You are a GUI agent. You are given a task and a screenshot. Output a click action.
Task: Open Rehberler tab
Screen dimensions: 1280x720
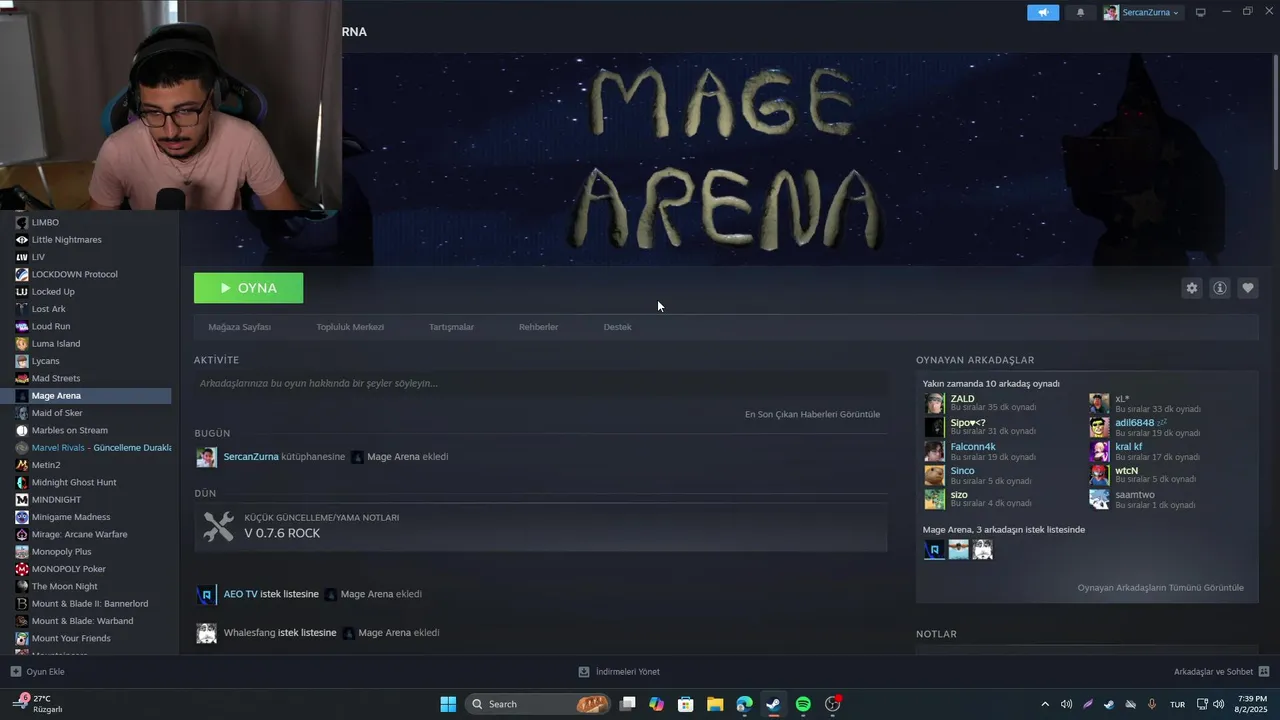[538, 327]
